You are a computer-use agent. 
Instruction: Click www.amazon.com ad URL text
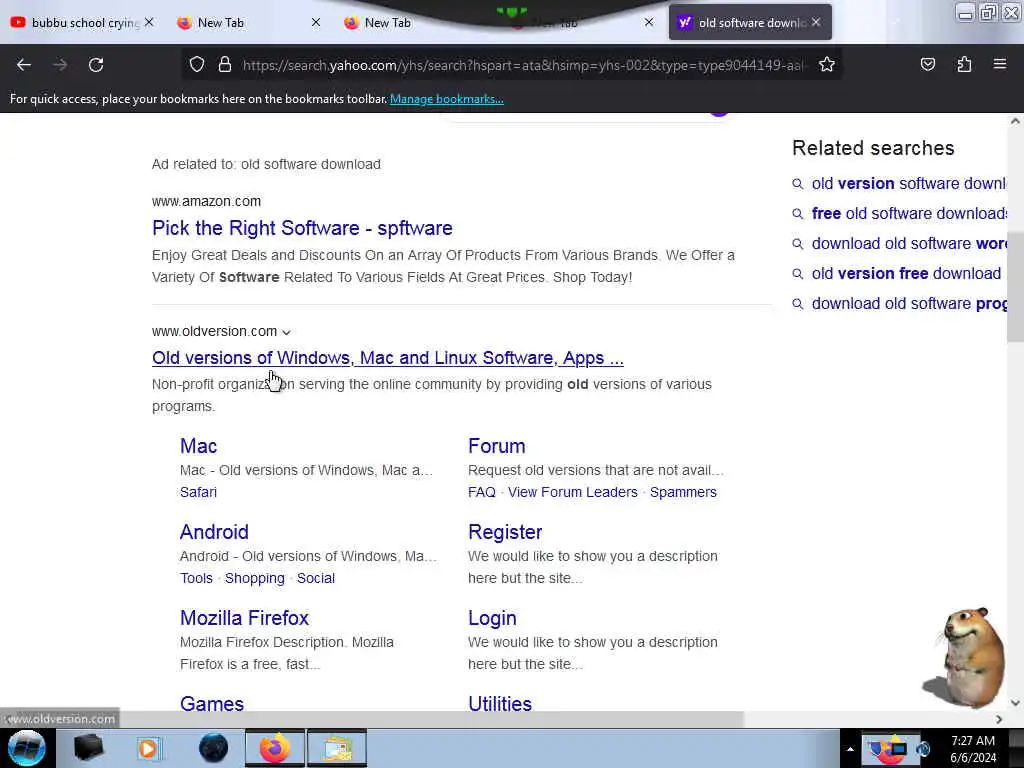coord(206,201)
